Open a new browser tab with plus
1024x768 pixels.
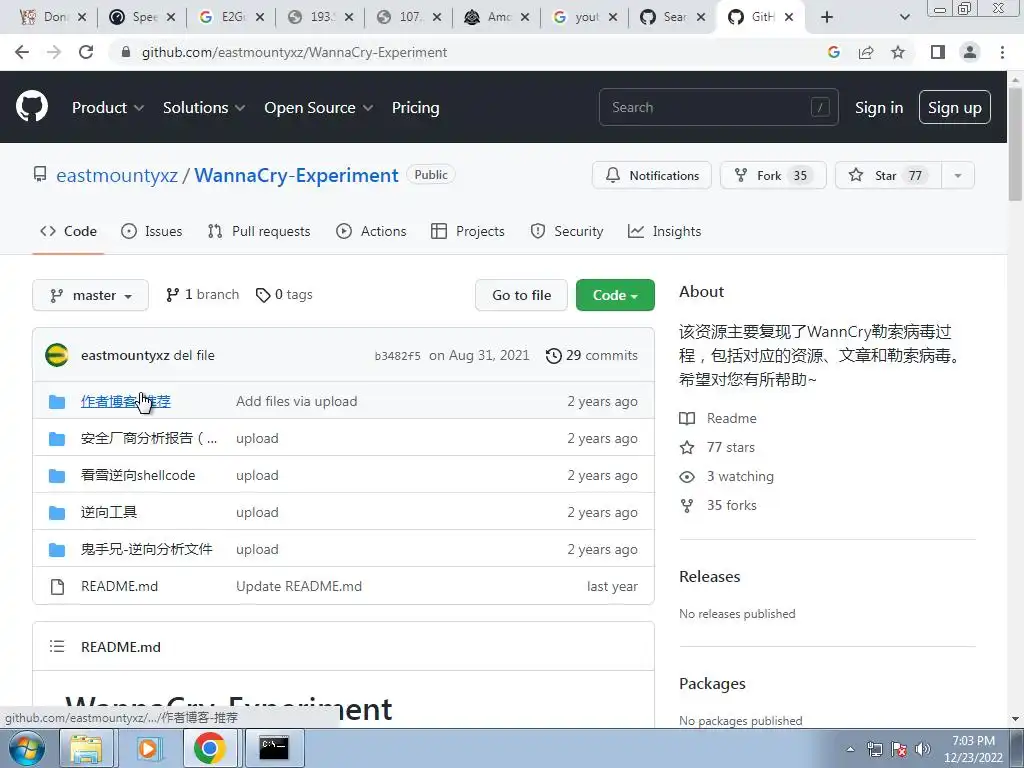click(x=827, y=17)
